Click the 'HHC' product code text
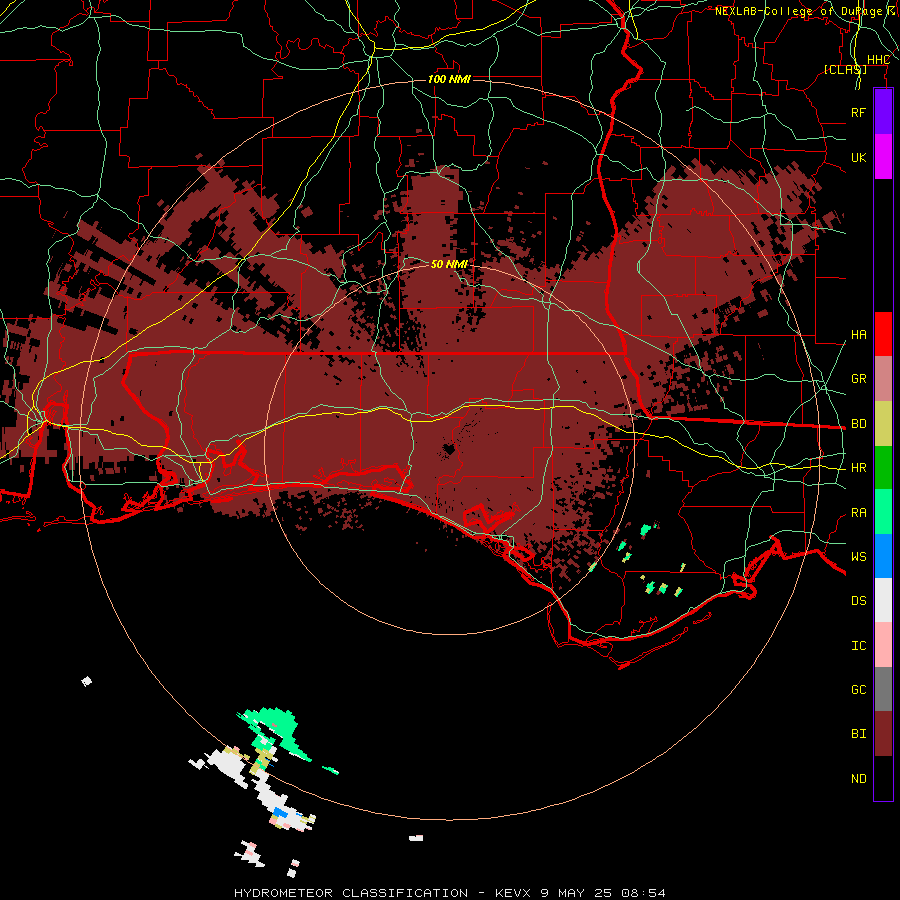 (878, 60)
